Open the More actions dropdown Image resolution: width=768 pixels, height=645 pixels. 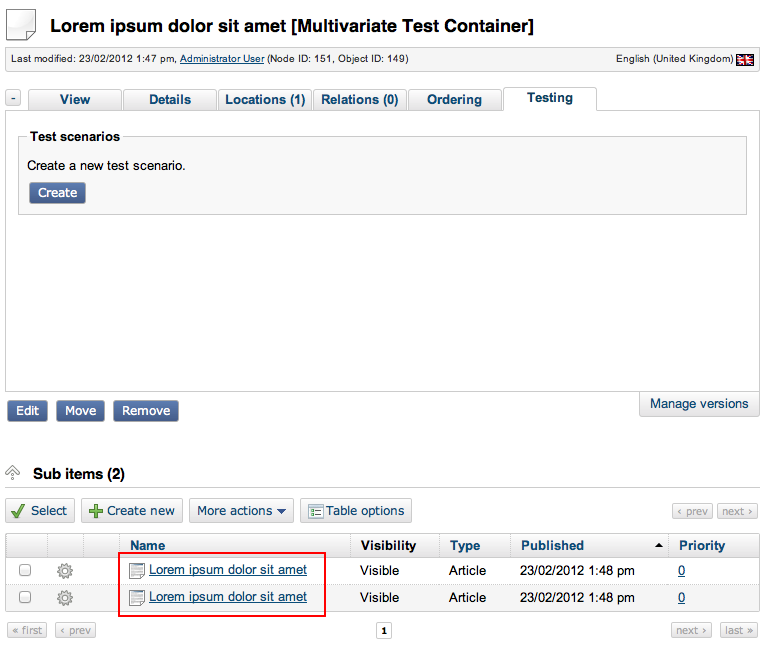[241, 511]
